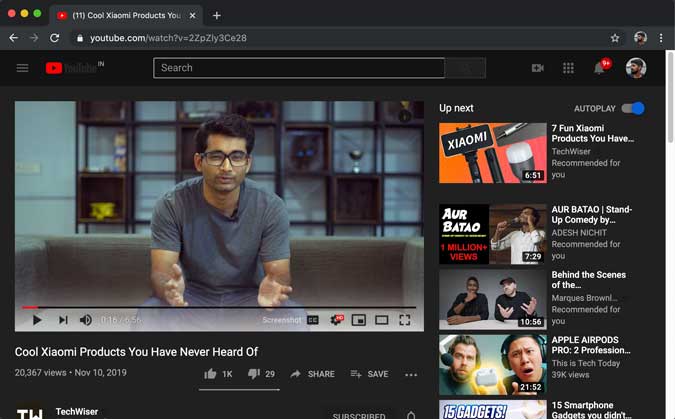Open AUR BATAO Stand-Up Comedy thumbnail
The height and width of the screenshot is (419, 675).
492,234
